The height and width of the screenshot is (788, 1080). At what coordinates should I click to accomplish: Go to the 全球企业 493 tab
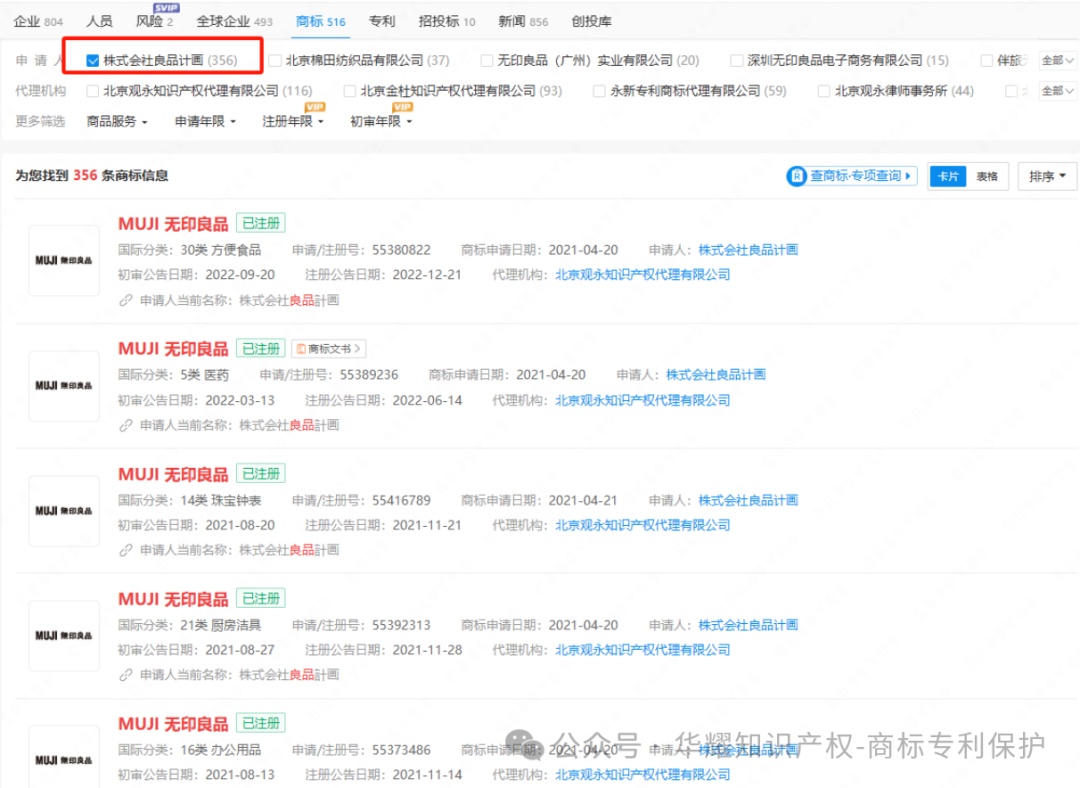pos(234,21)
